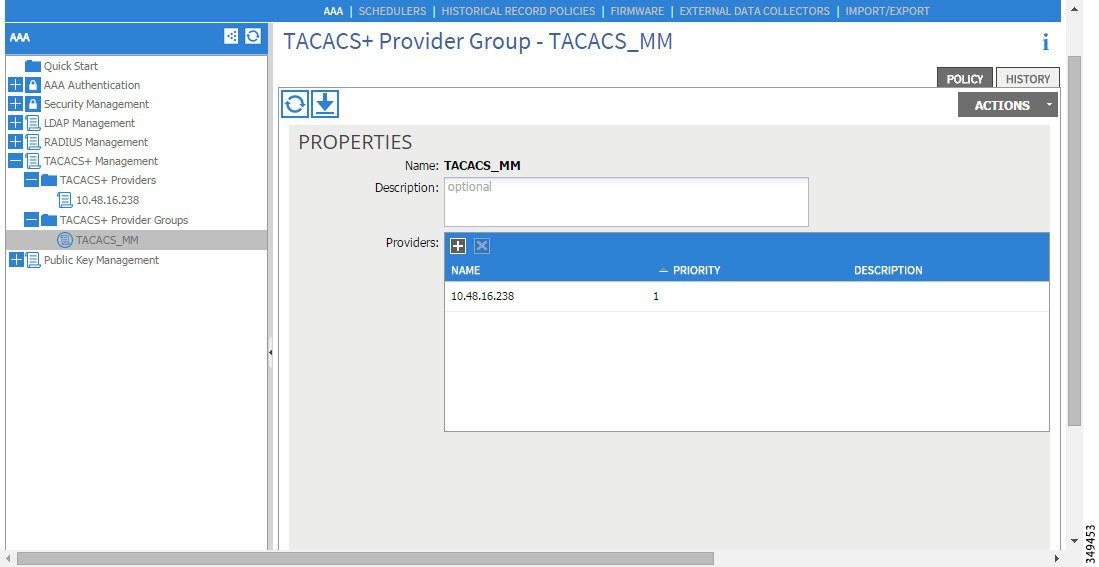Select provider 10.48.16.238 in the tree

107,200
